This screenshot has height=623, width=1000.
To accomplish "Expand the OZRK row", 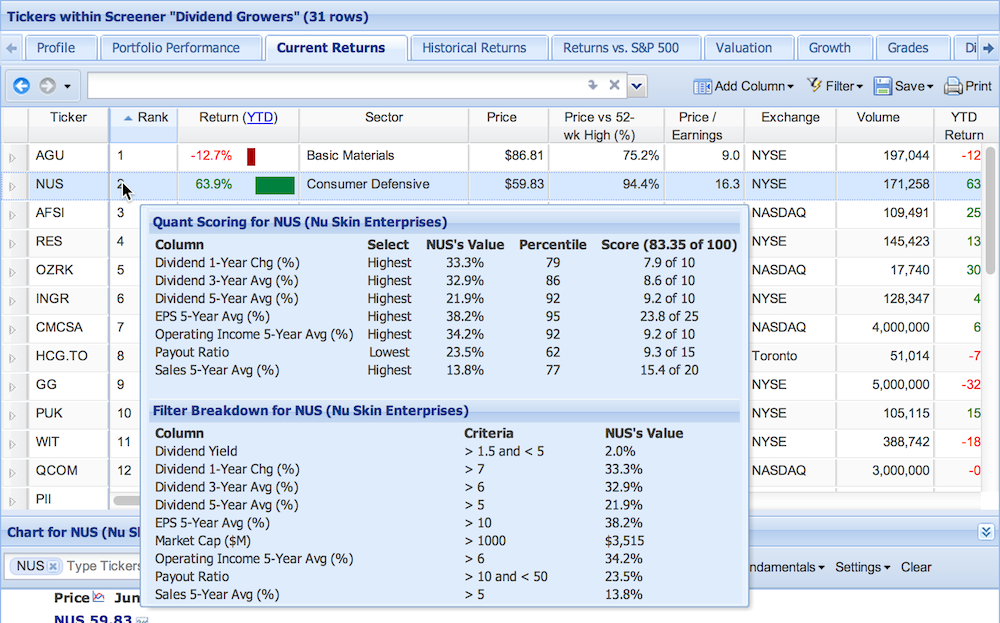I will 12,272.
